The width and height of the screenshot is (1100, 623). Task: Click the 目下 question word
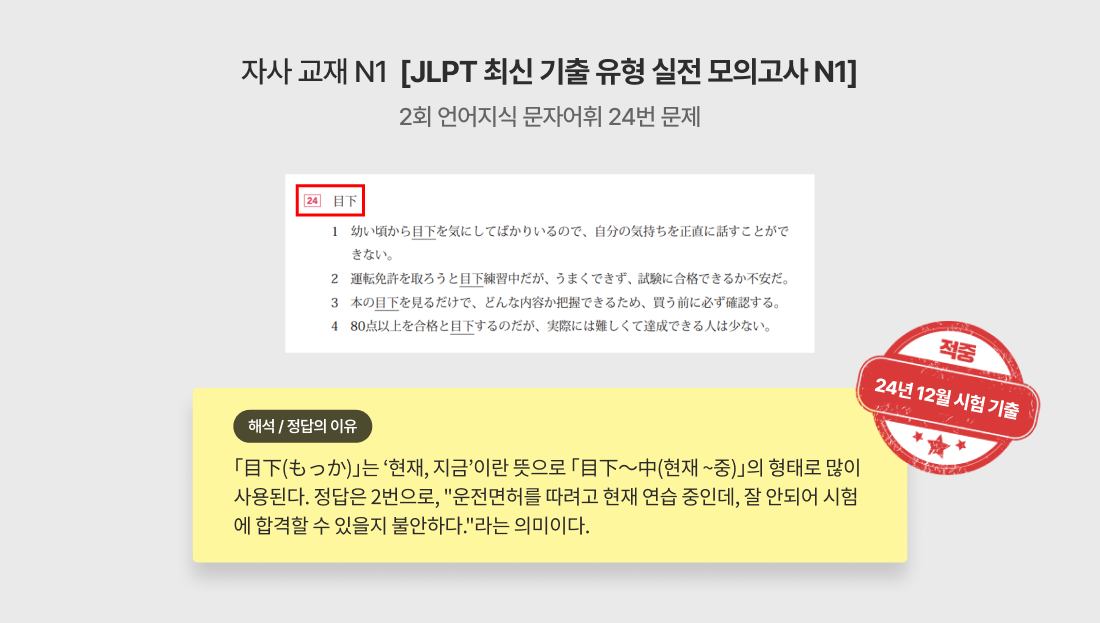pyautogui.click(x=344, y=201)
